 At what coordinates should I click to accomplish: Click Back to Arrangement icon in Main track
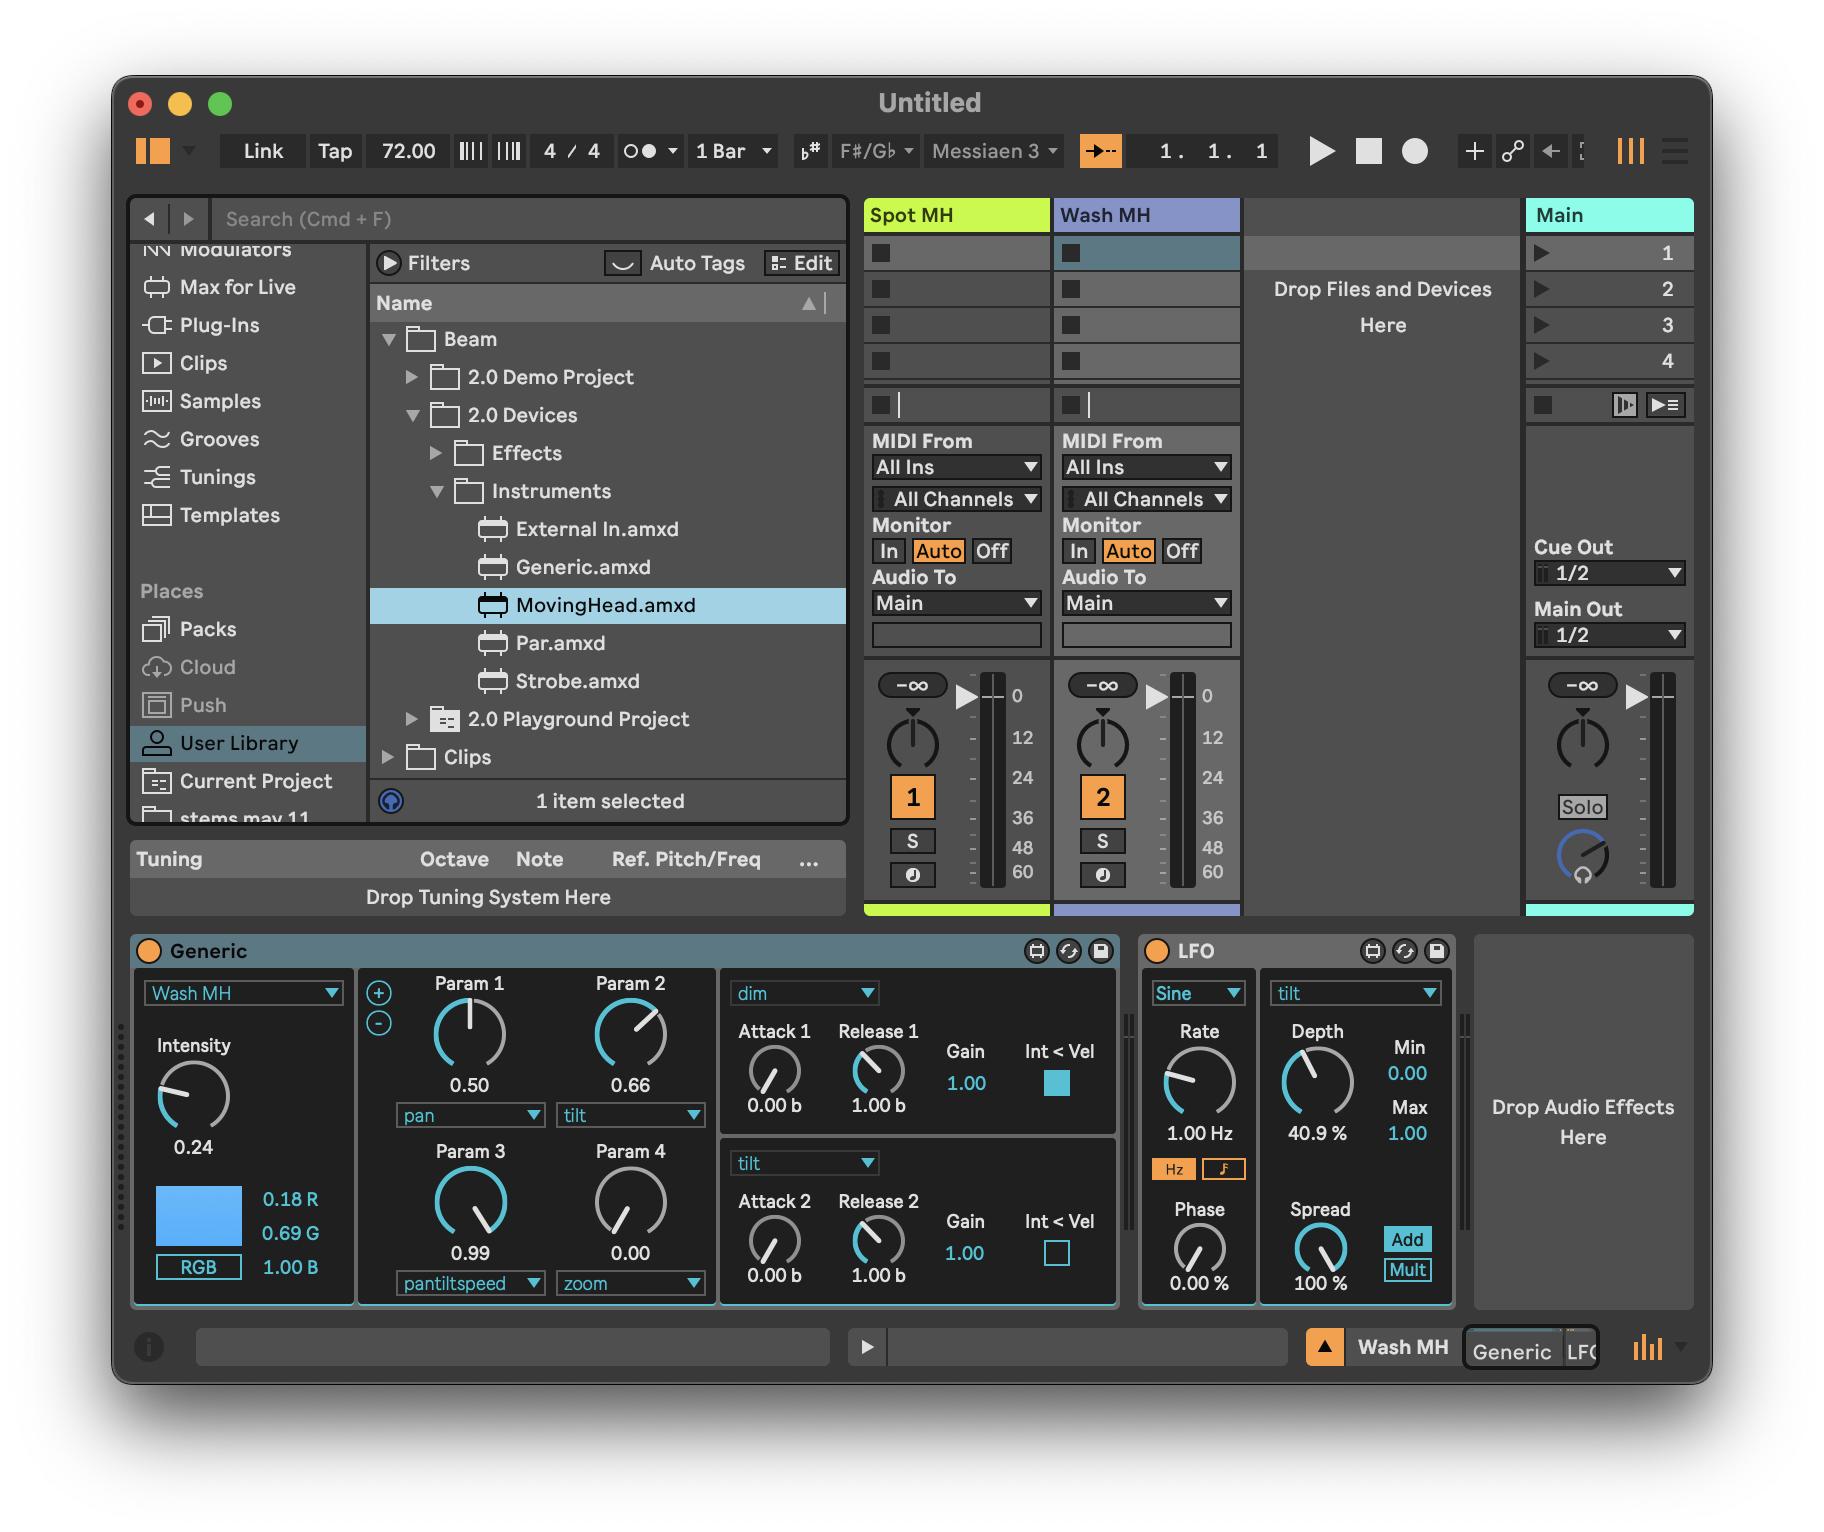coord(1625,405)
